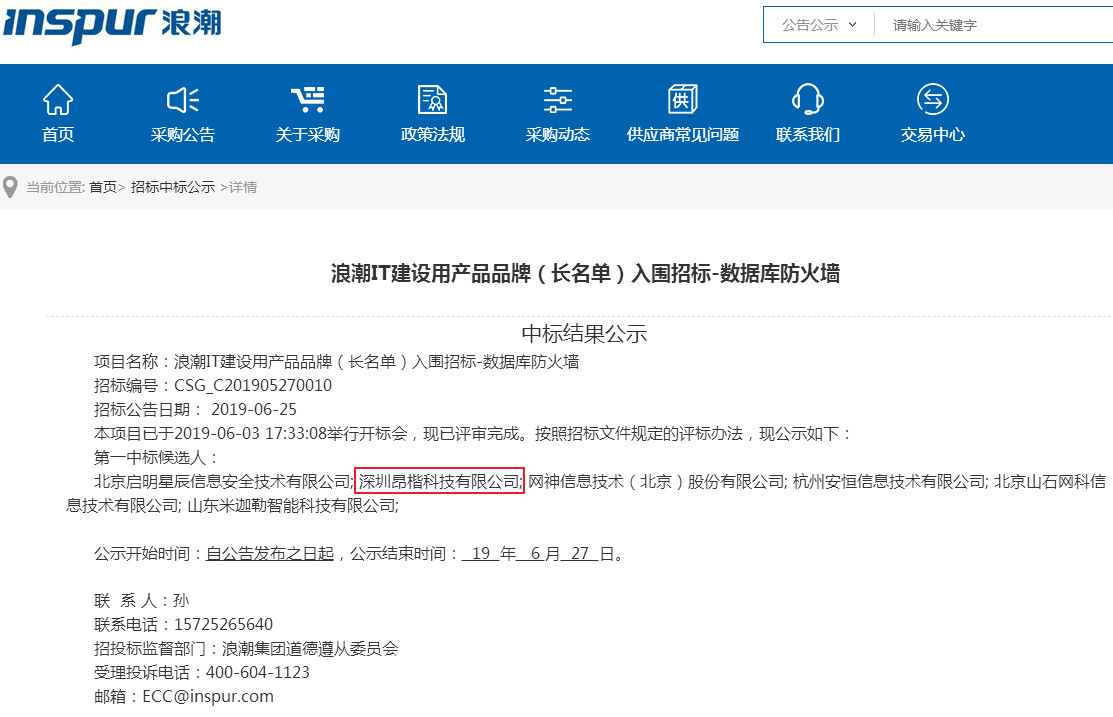This screenshot has height=717, width=1113.
Task: Click the 数据库防火墙 announcement title heading
Action: [x=585, y=273]
